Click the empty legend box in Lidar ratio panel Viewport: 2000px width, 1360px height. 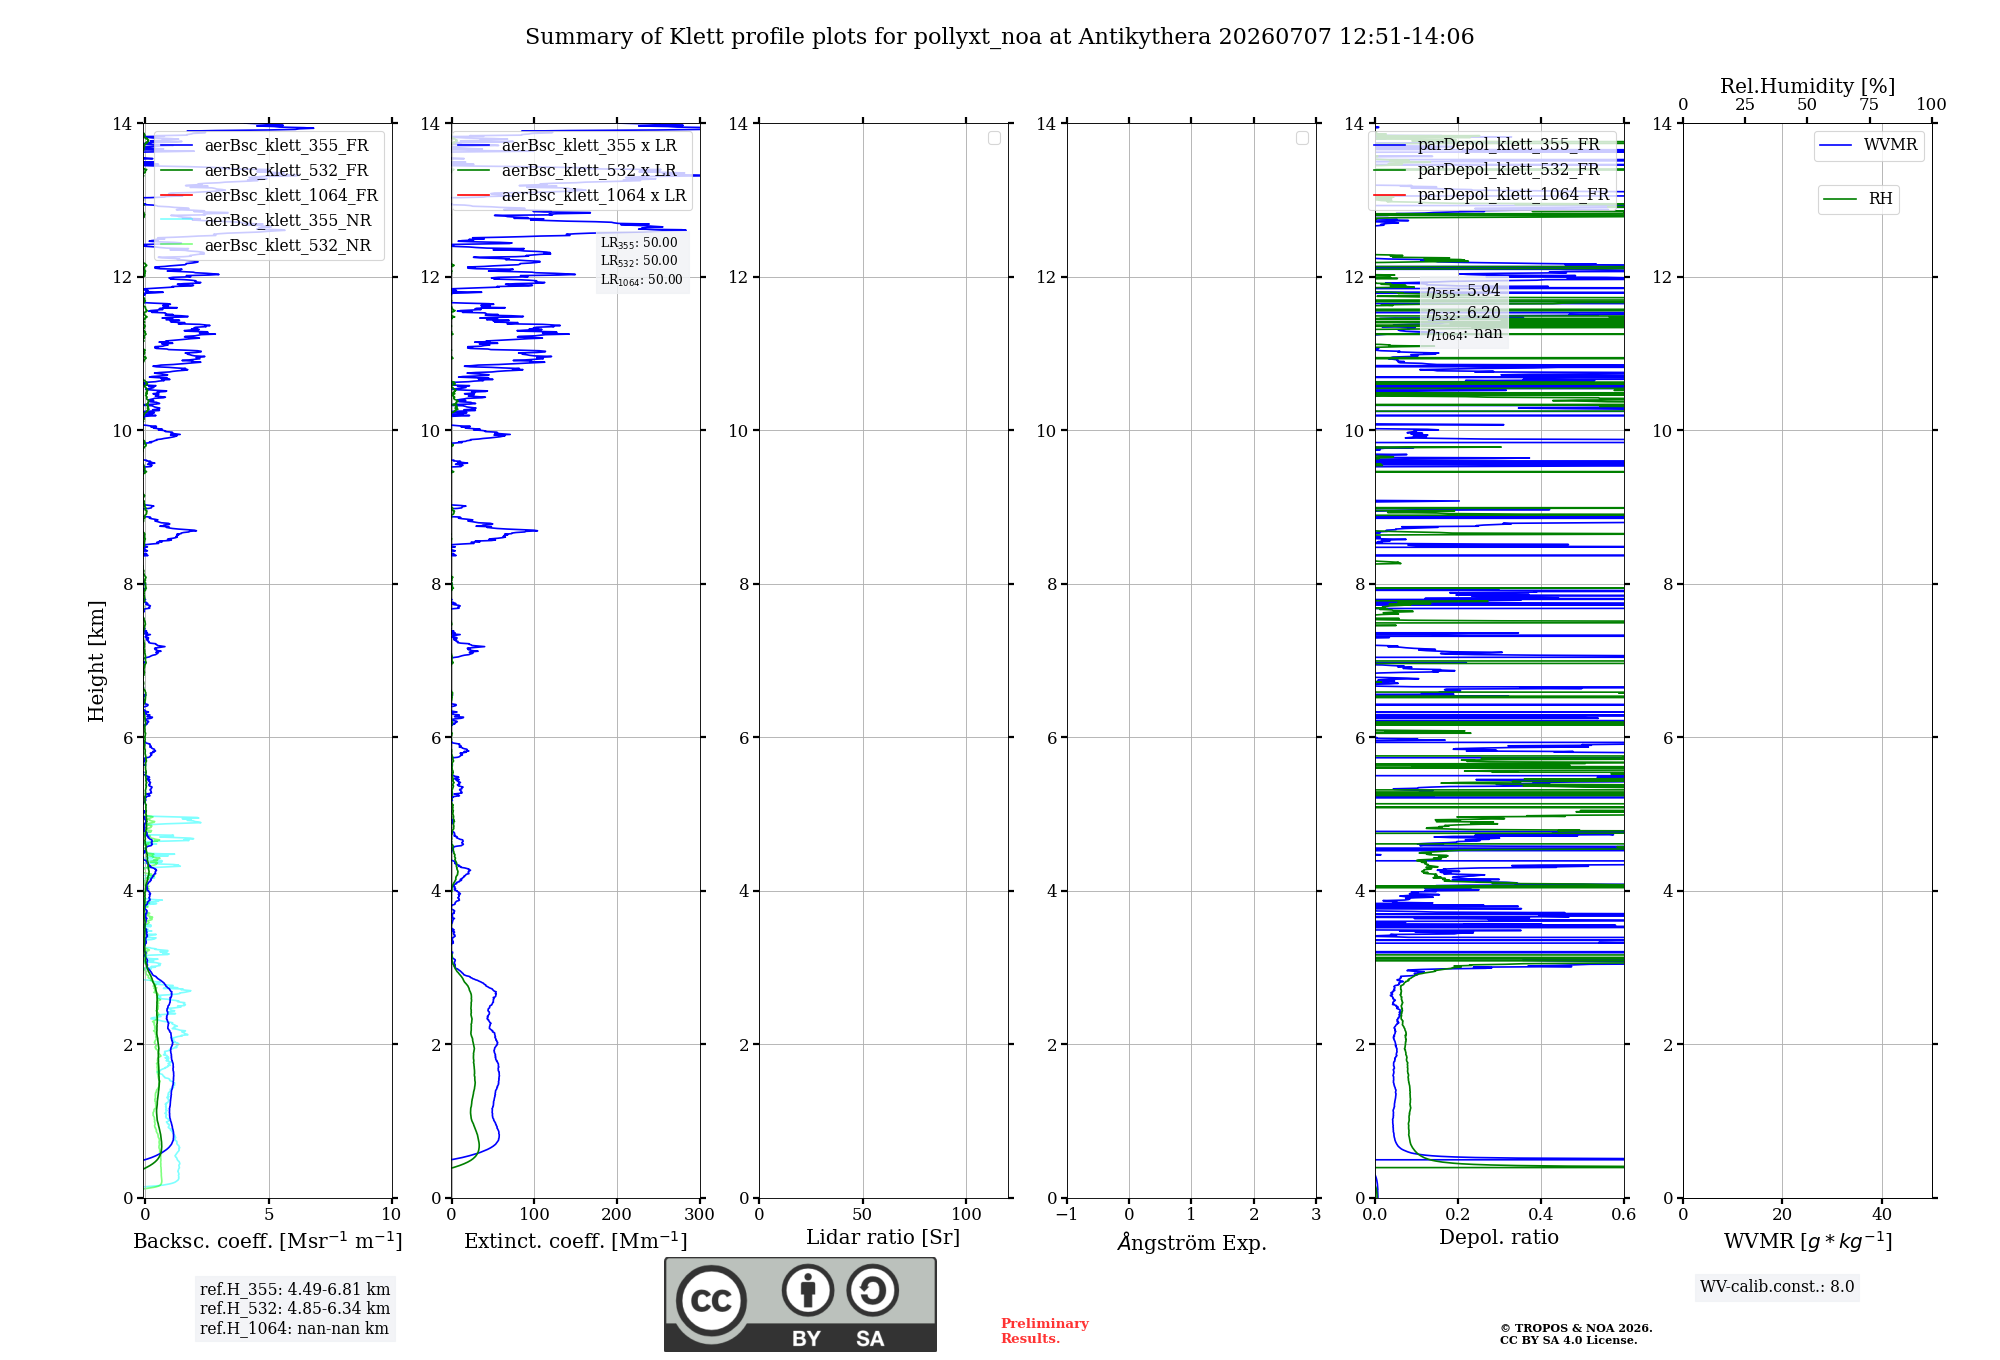994,138
